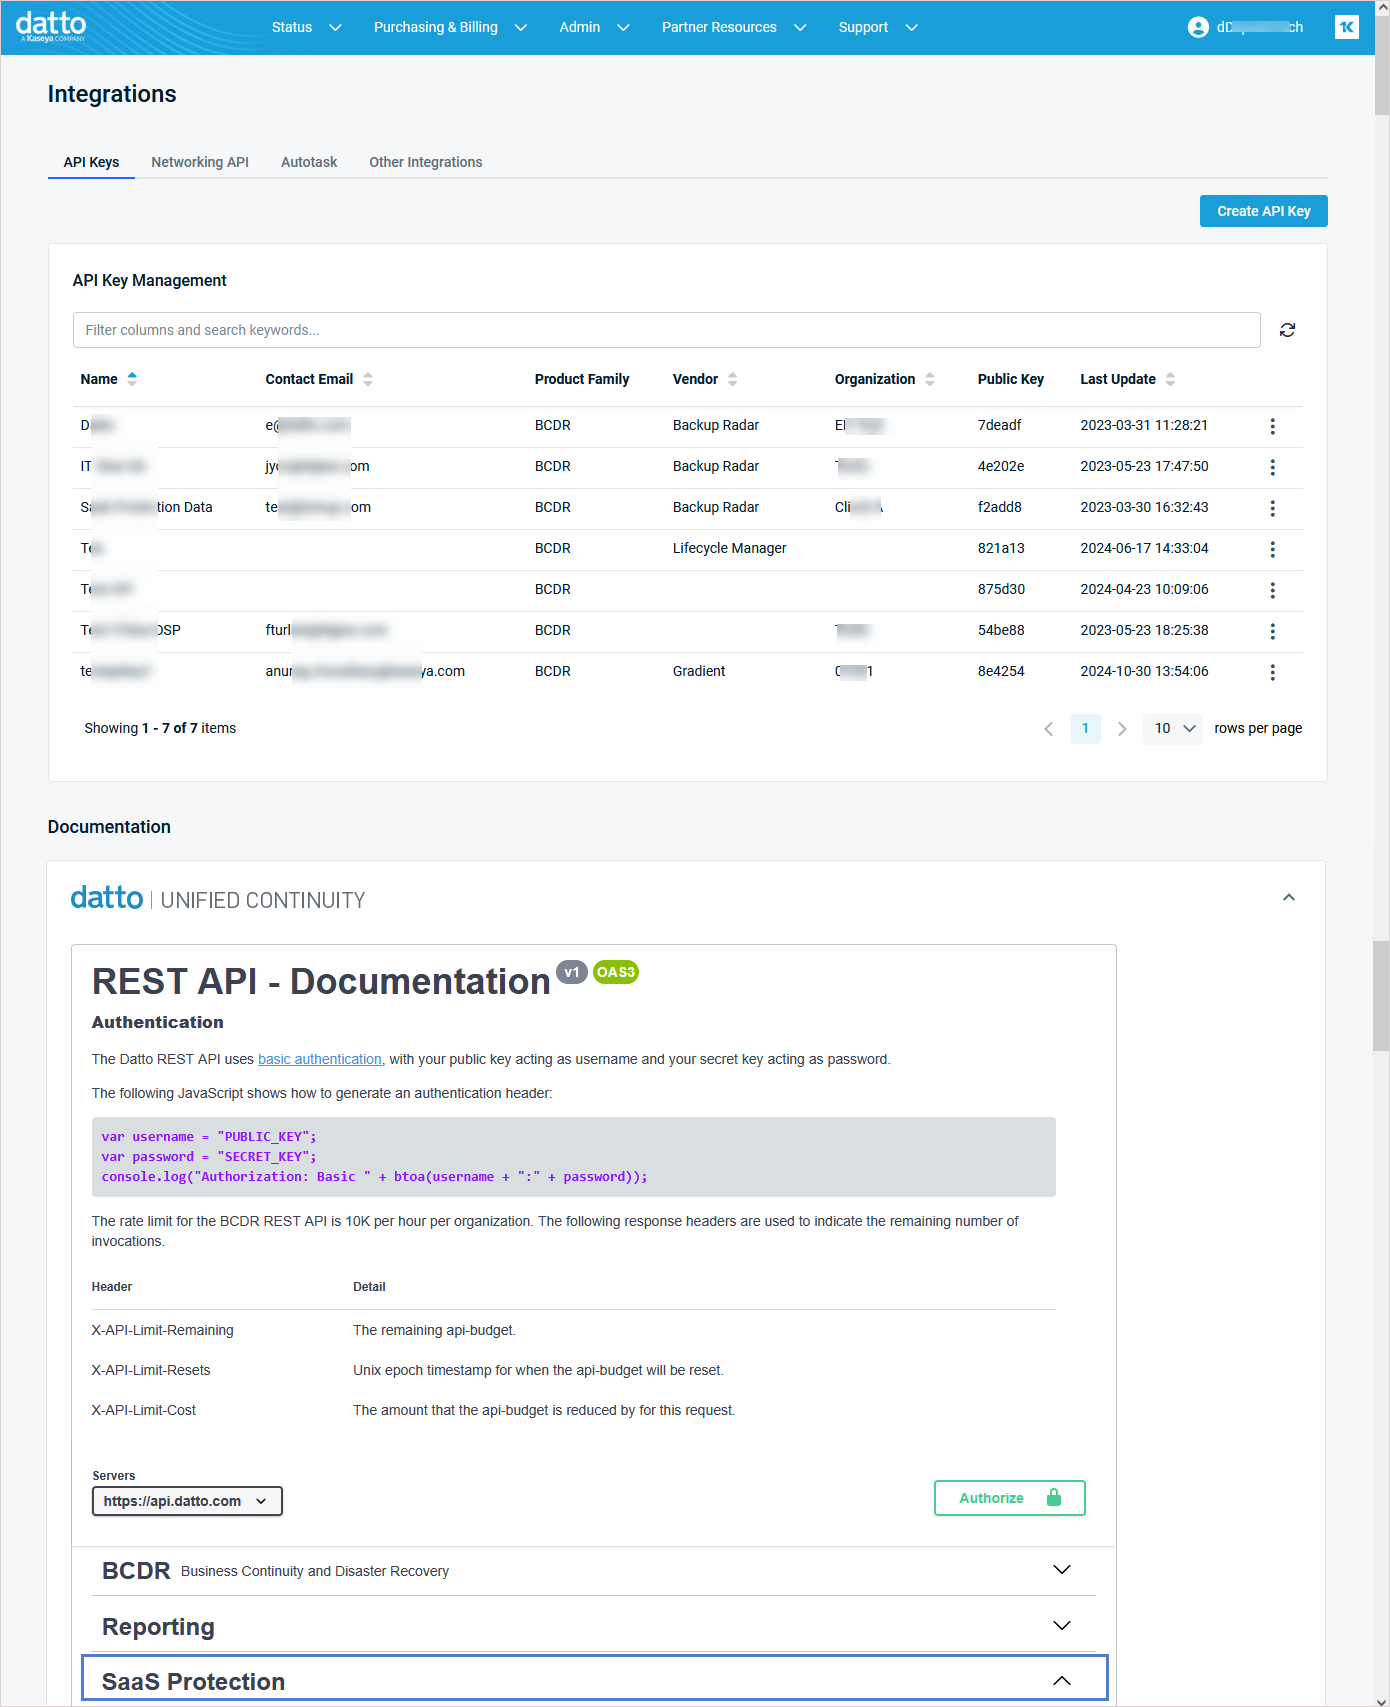Focus the filter columns search field

click(666, 330)
